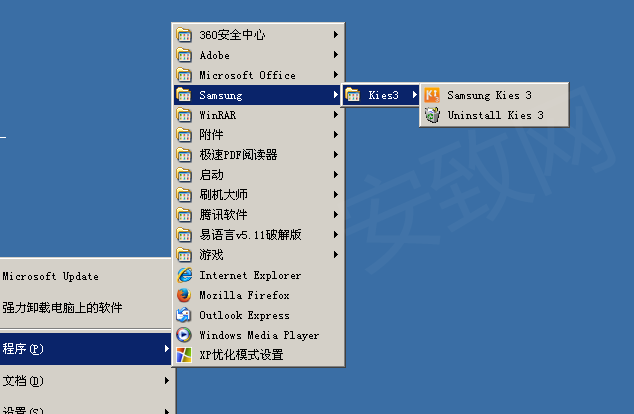This screenshot has width=634, height=414.
Task: Click the Uninstall Kies 3 icon
Action: point(432,115)
